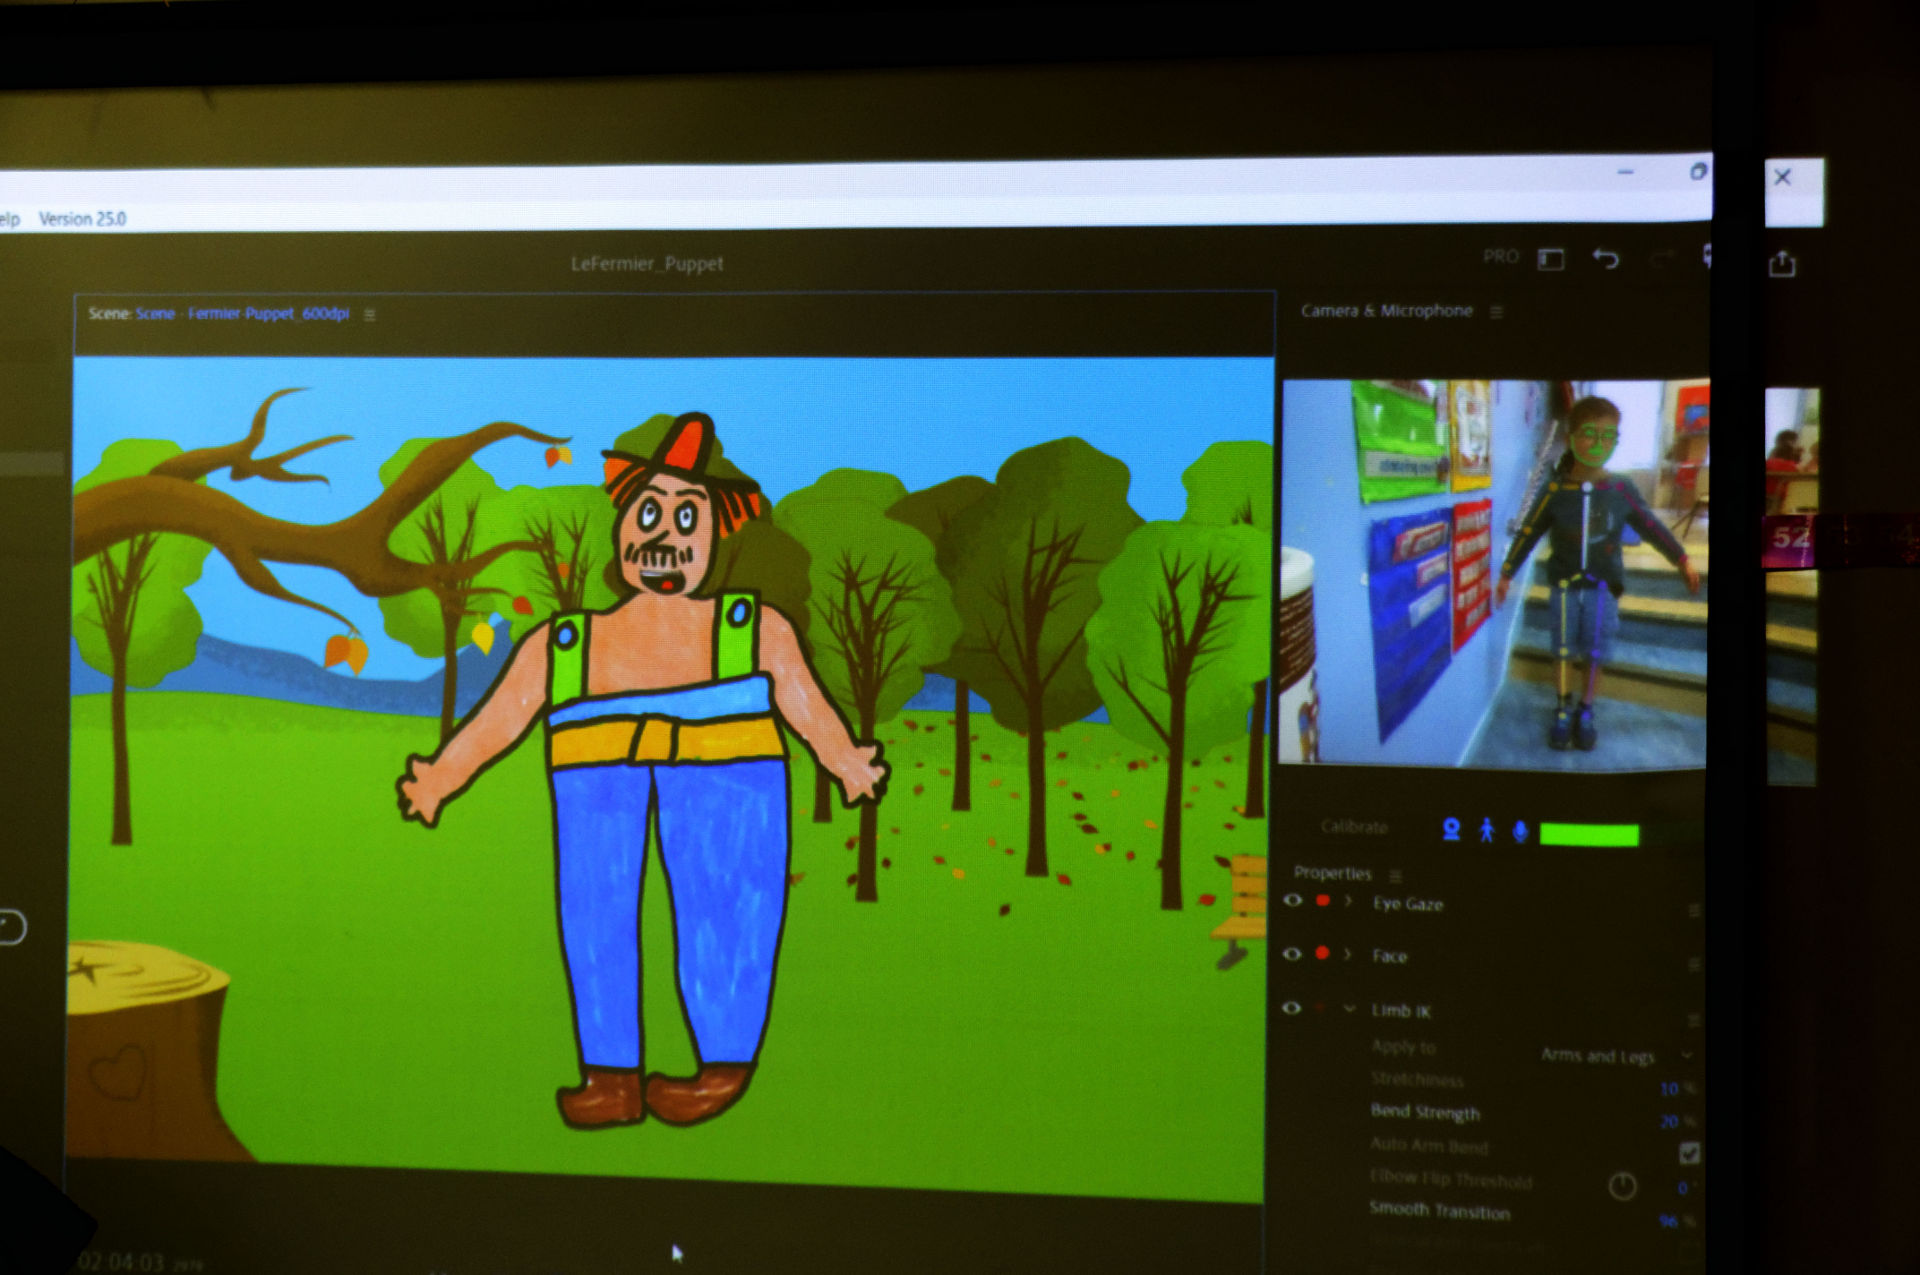
Task: Open the Properties panel menu icon
Action: tap(1395, 875)
